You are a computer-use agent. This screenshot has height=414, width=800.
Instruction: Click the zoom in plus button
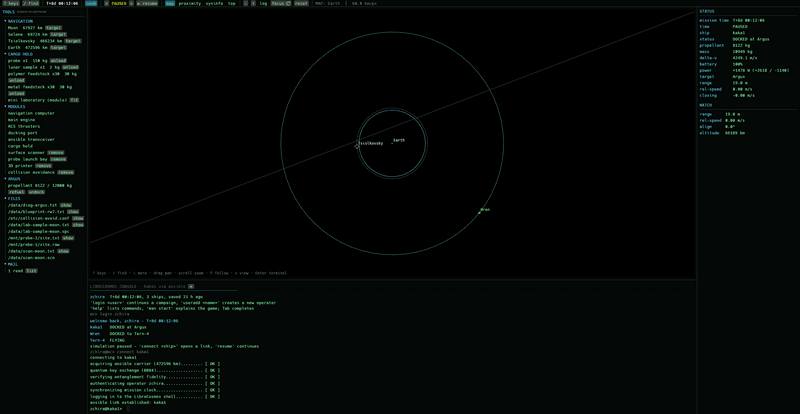[x=253, y=3]
